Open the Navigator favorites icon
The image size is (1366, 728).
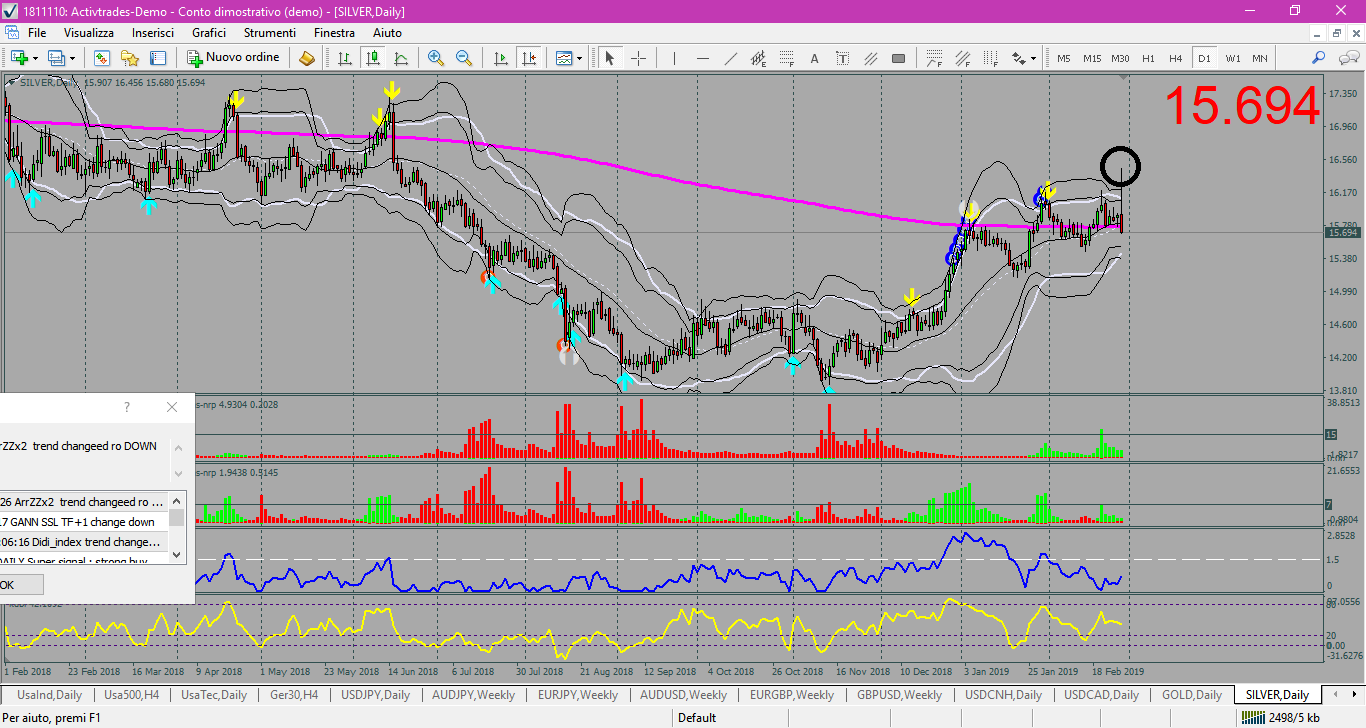[x=129, y=58]
